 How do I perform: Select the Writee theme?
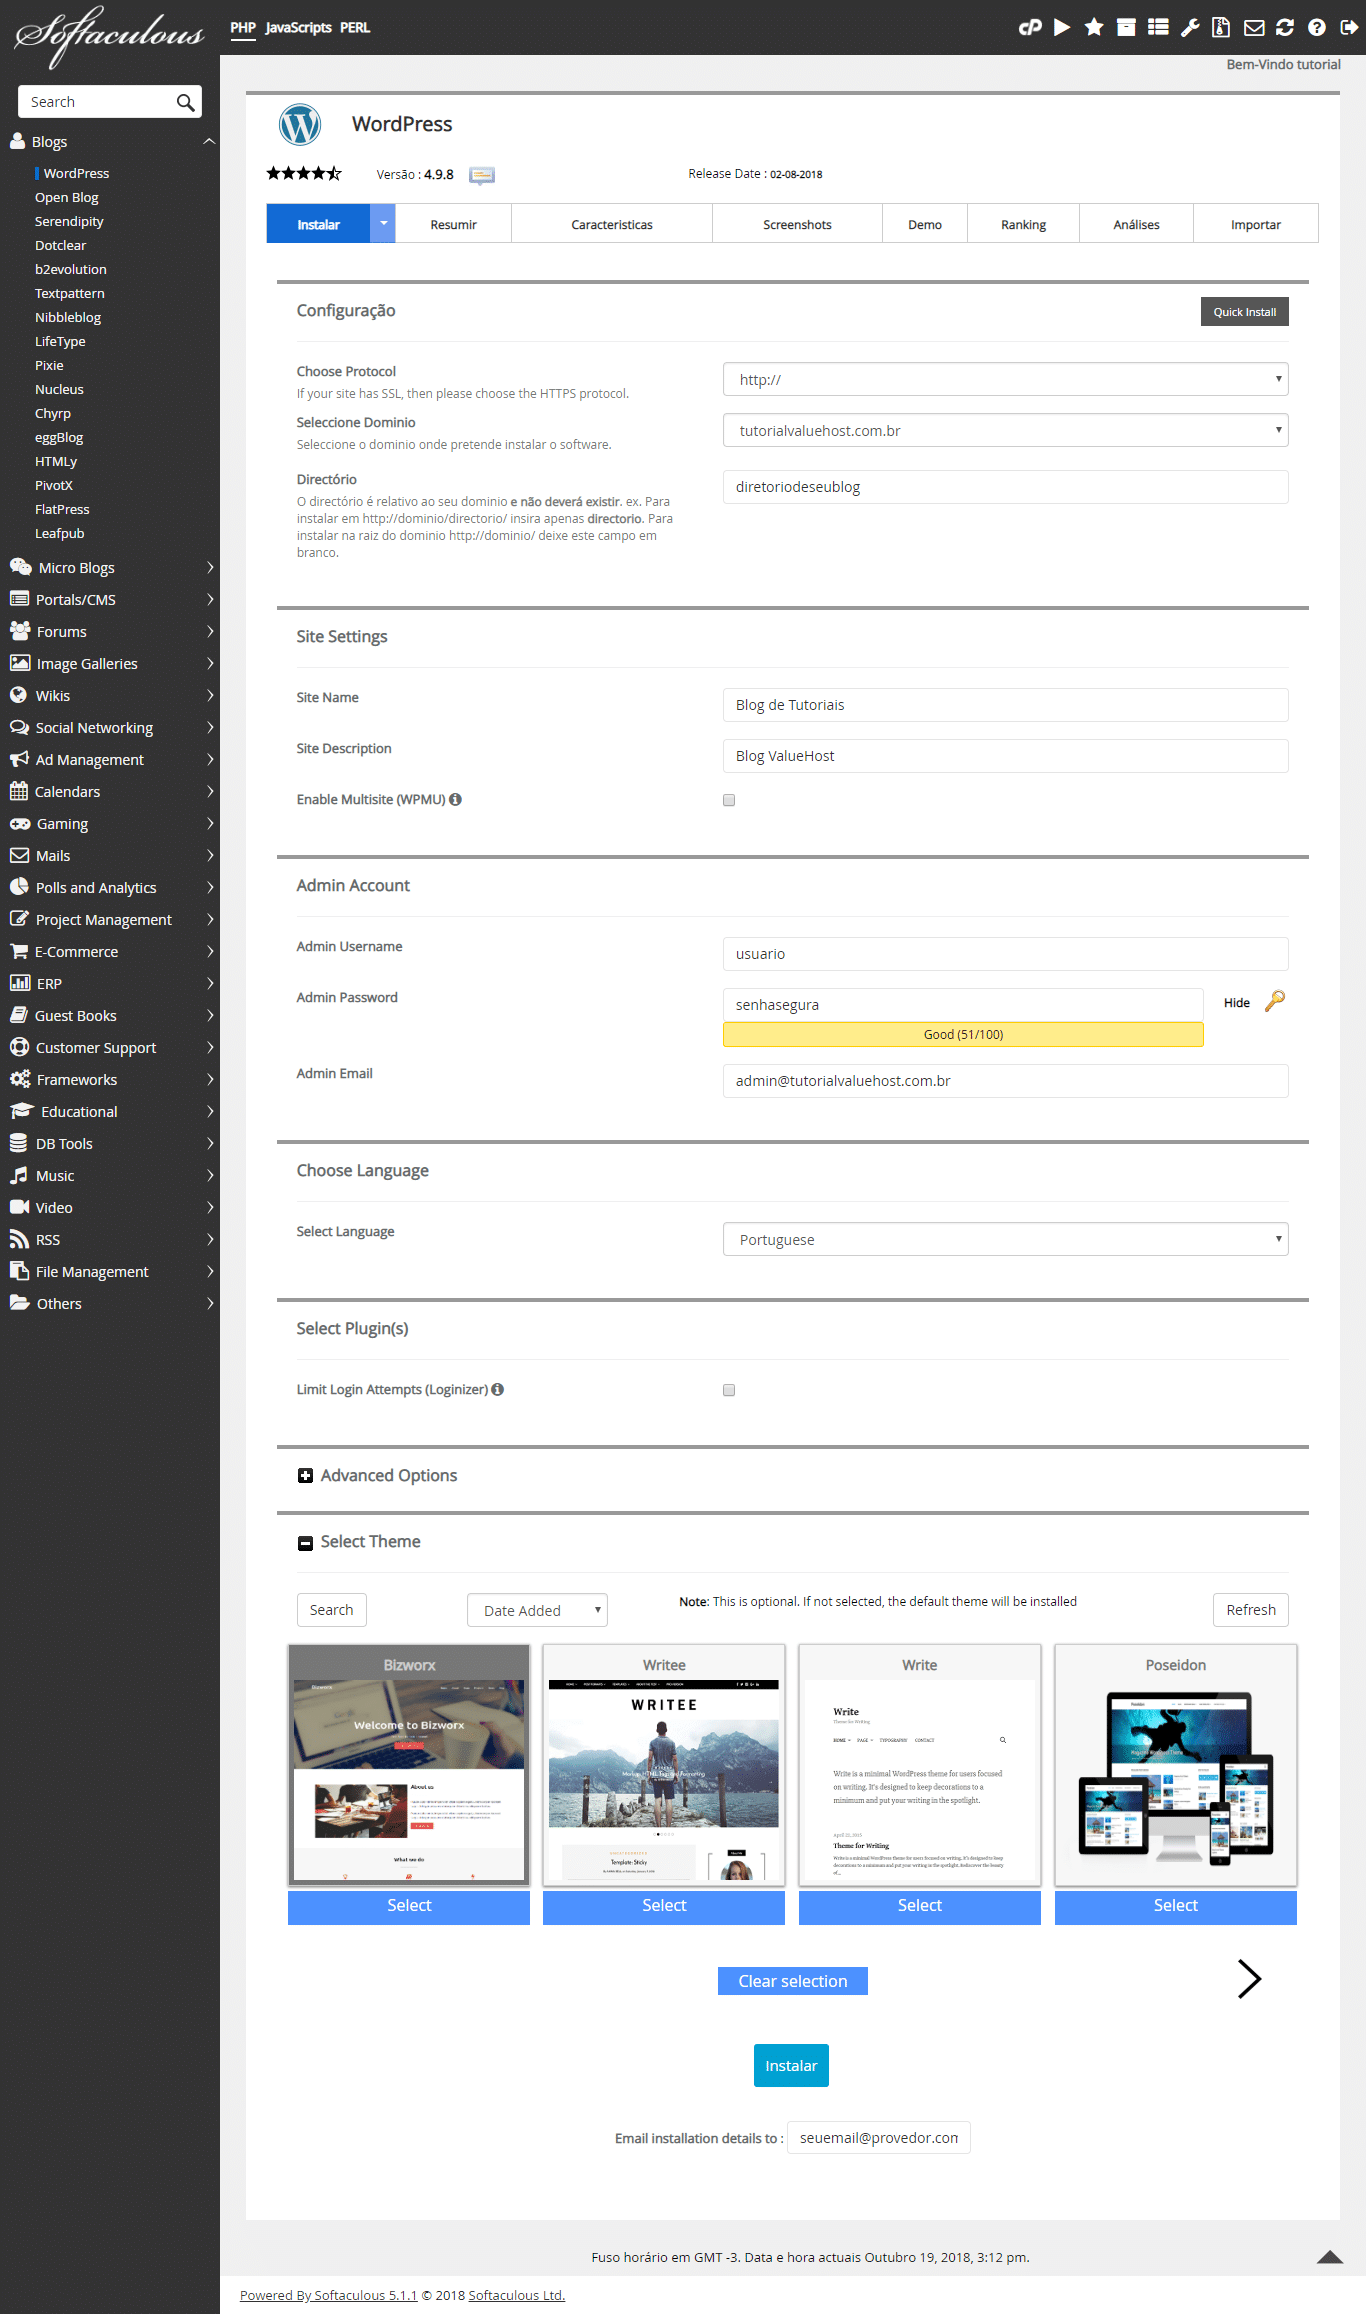tap(664, 1906)
